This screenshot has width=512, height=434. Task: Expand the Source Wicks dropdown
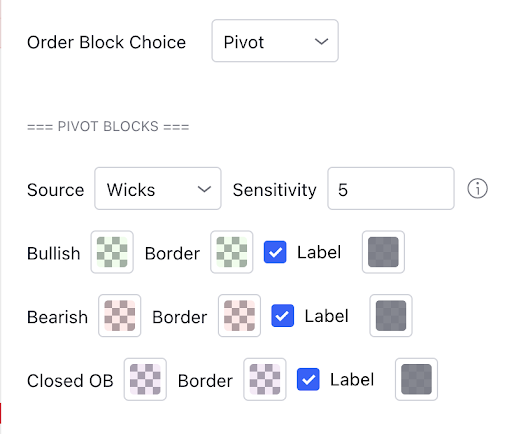[158, 188]
